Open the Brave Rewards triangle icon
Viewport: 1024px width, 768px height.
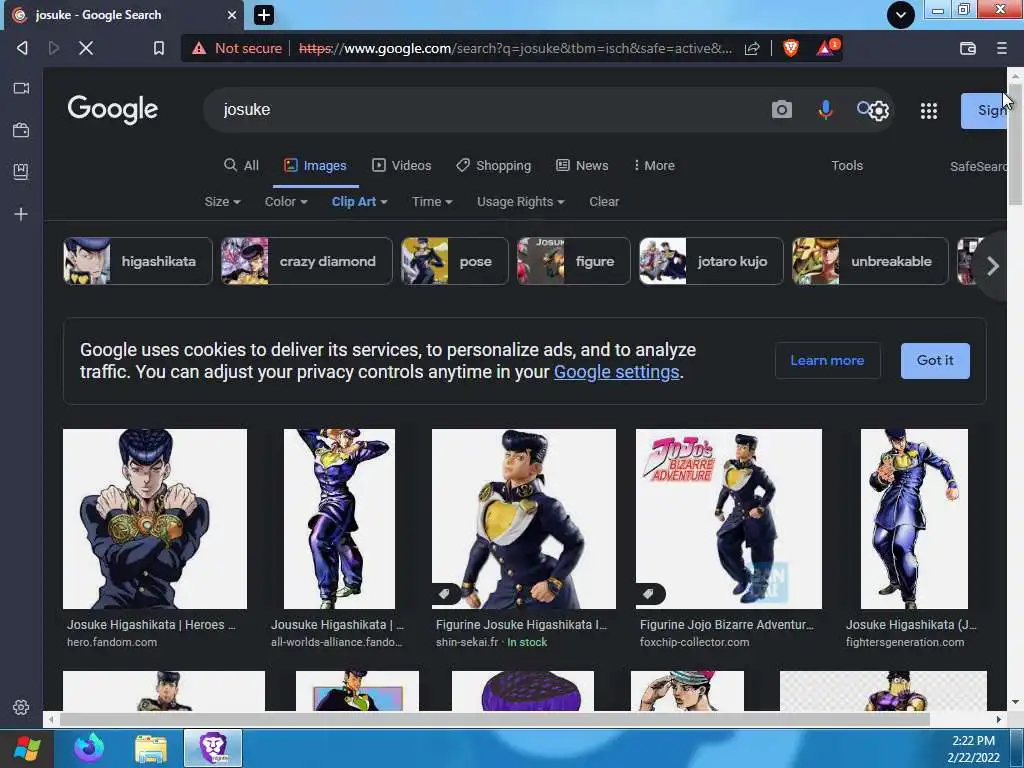(x=827, y=47)
